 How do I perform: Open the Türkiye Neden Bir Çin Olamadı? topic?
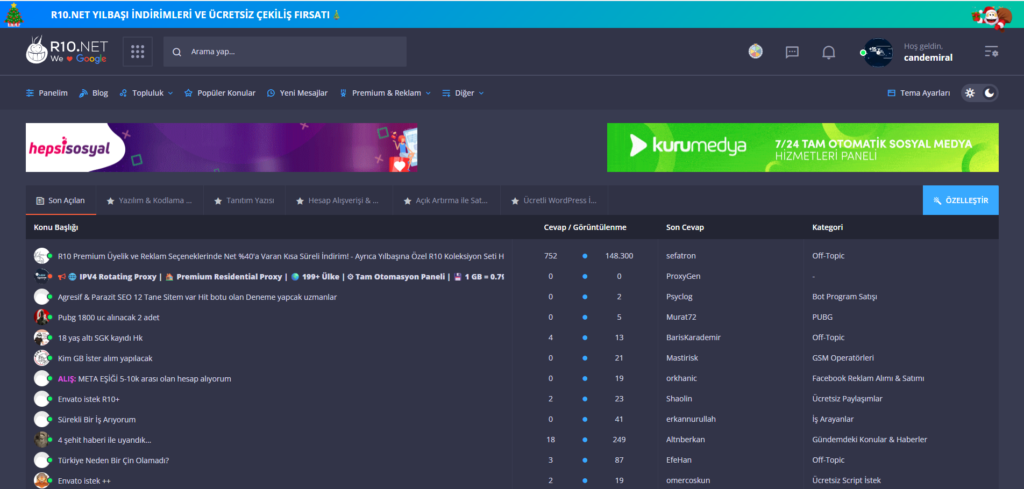113,460
